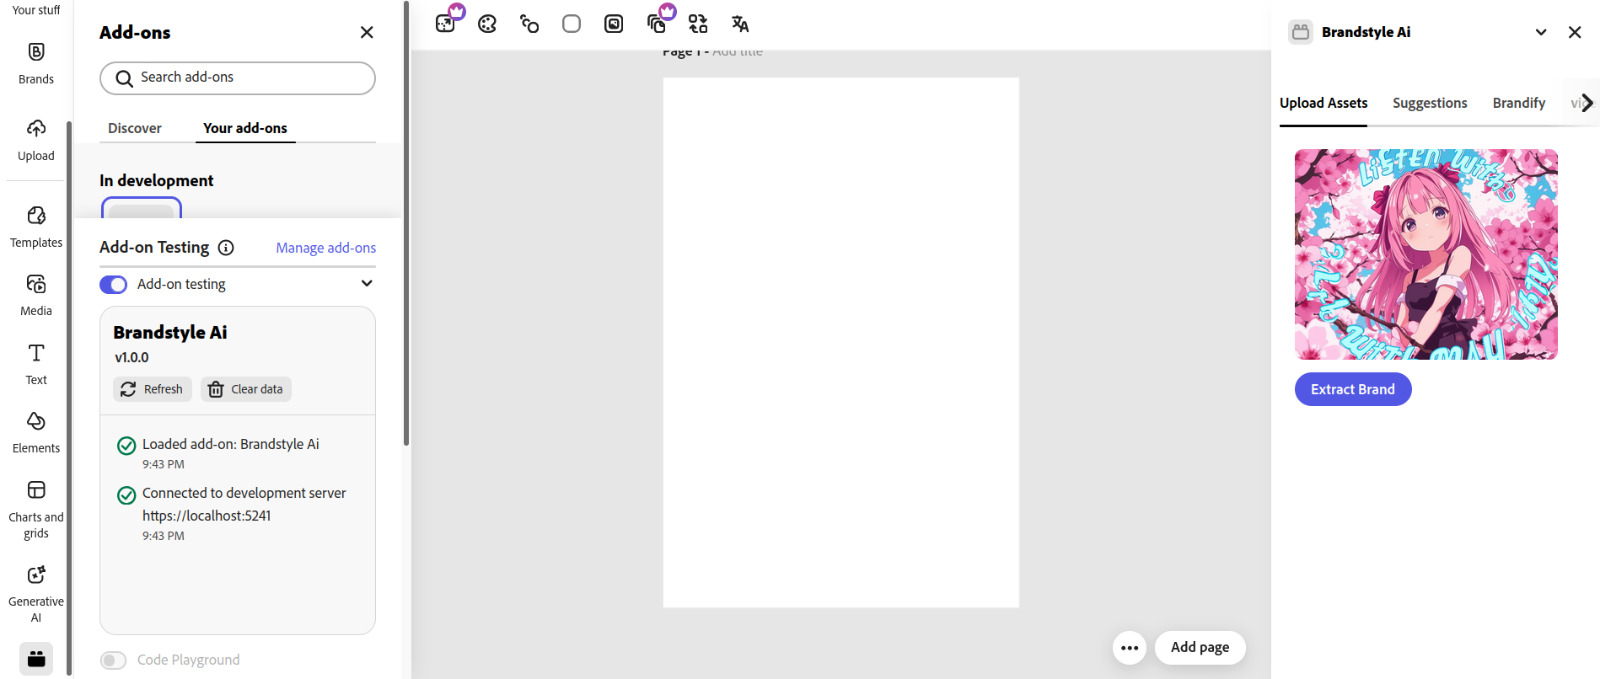Image resolution: width=1600 pixels, height=679 pixels.
Task: Click the 'In development' heading
Action: (156, 180)
